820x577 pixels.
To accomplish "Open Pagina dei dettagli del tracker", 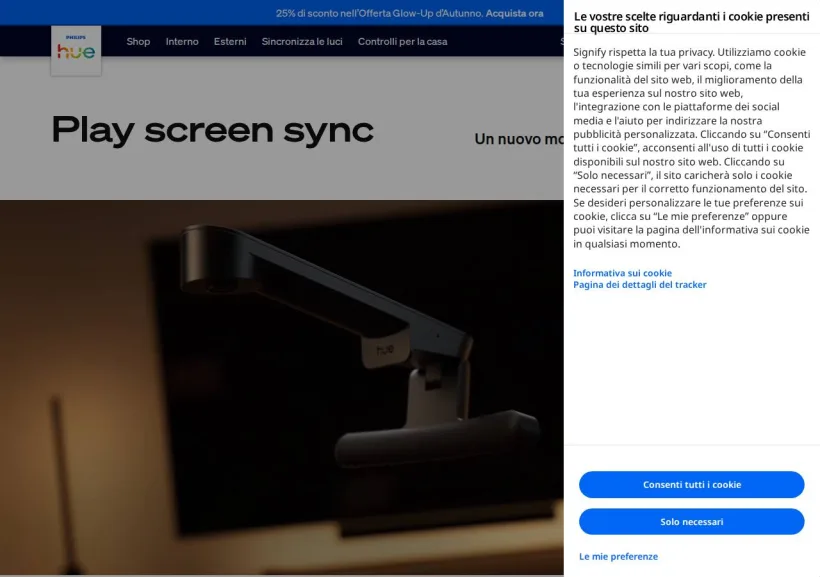I will (640, 285).
